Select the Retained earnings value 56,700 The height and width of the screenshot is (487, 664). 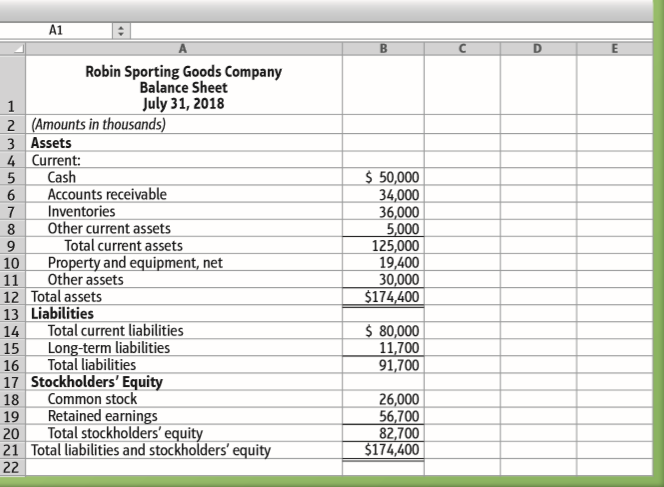(x=400, y=416)
